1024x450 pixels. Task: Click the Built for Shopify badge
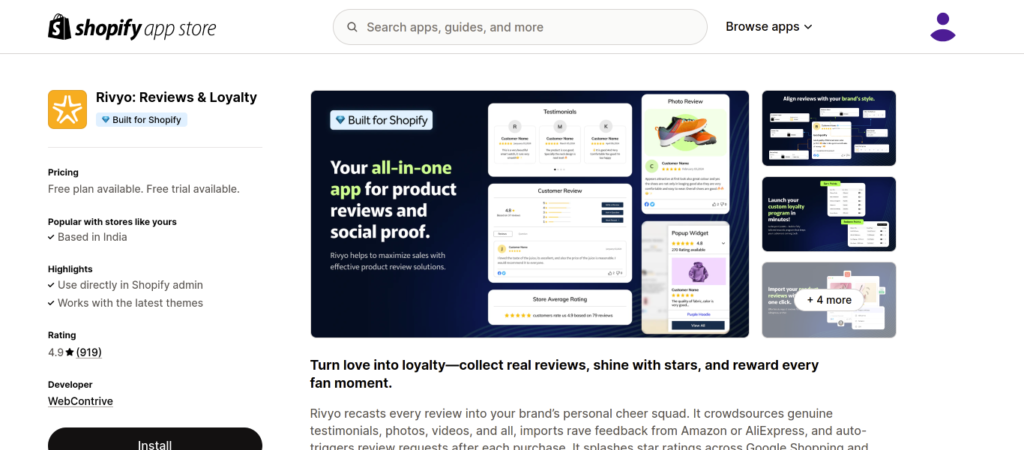142,120
